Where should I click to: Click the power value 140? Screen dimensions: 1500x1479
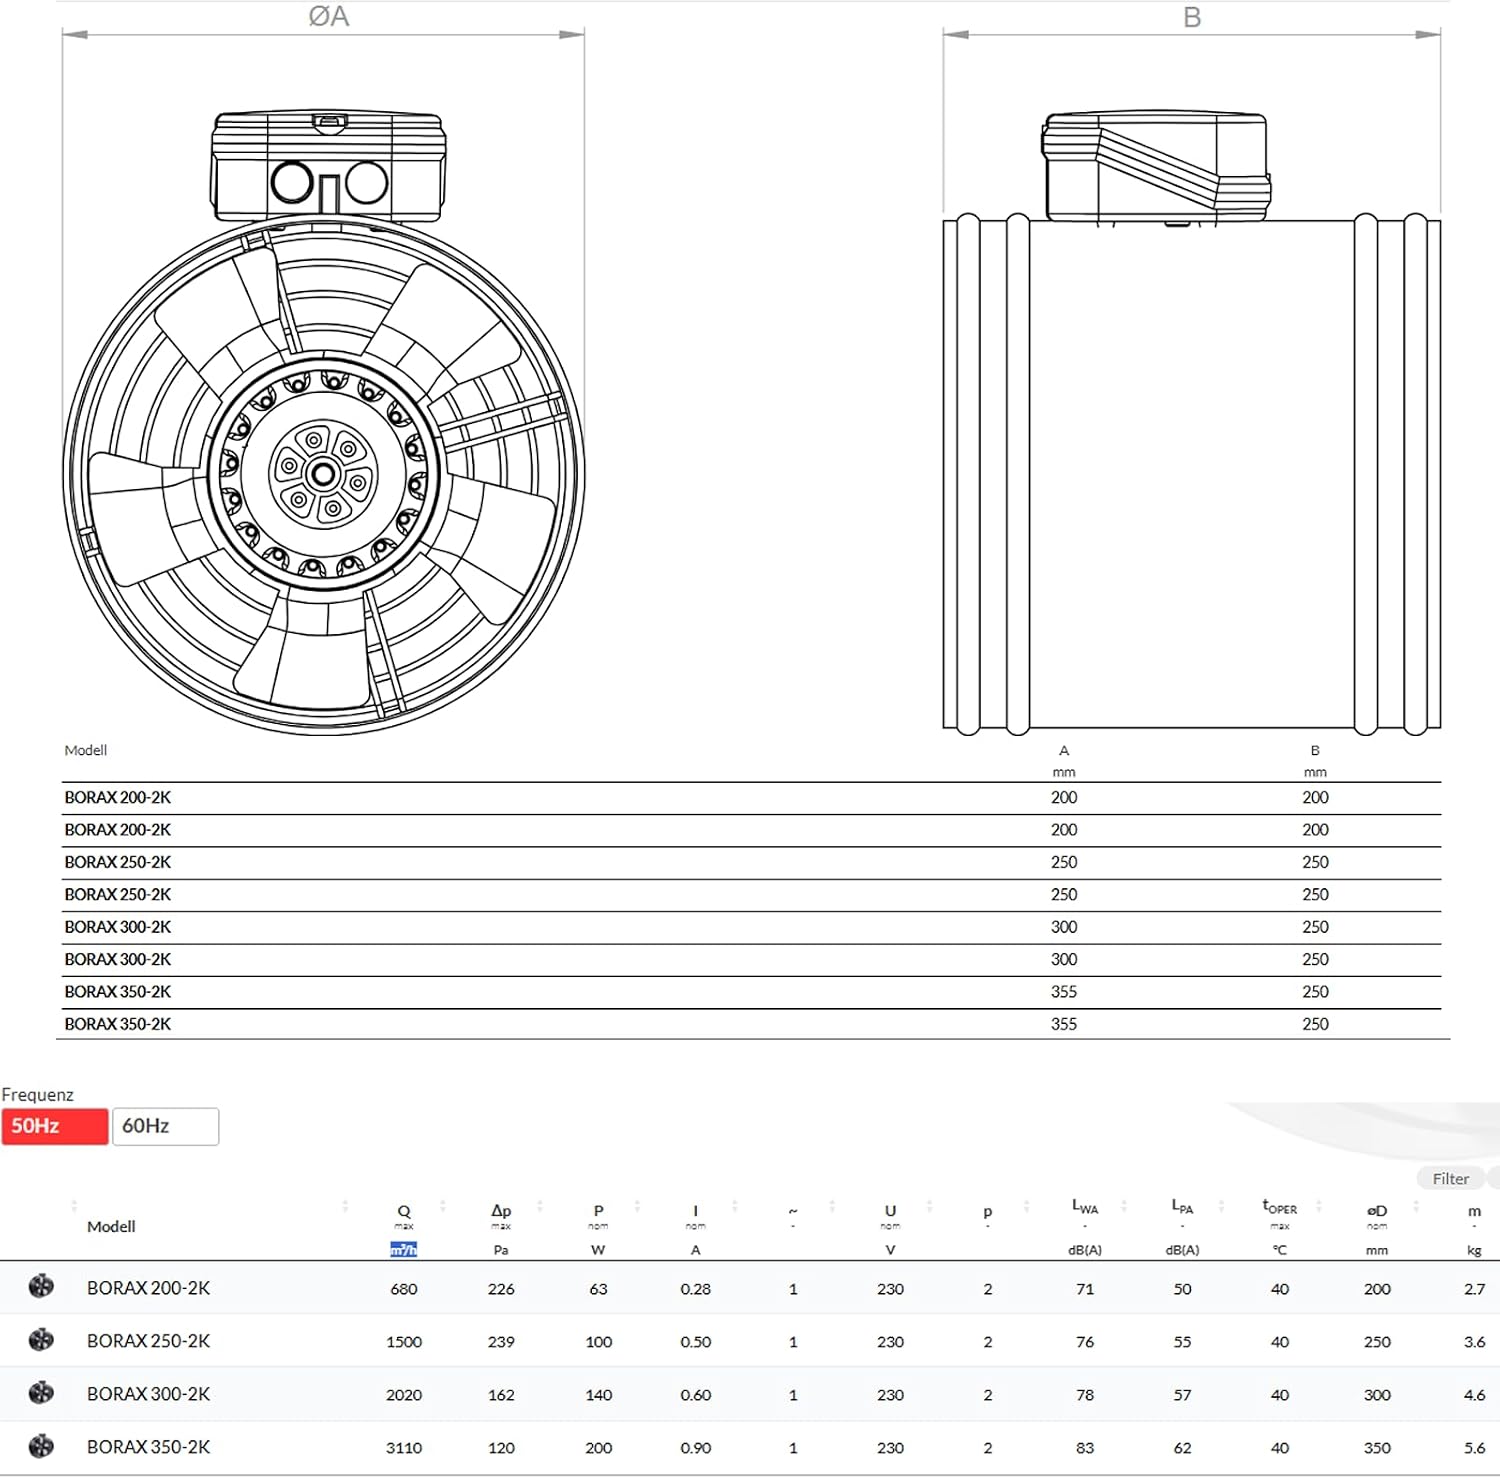click(598, 1395)
